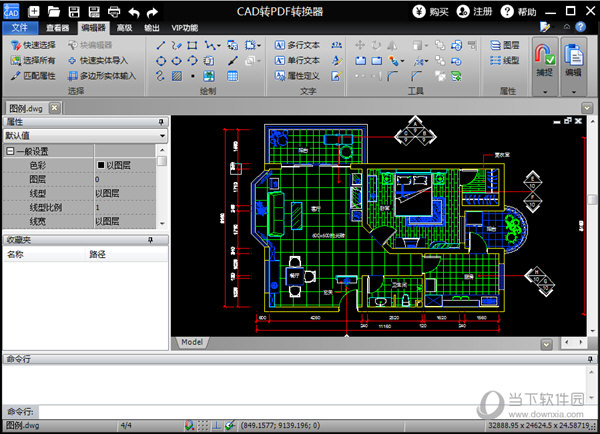The image size is (600, 434).
Task: Click the 色彩 black color swatch 以图层
Action: point(101,165)
